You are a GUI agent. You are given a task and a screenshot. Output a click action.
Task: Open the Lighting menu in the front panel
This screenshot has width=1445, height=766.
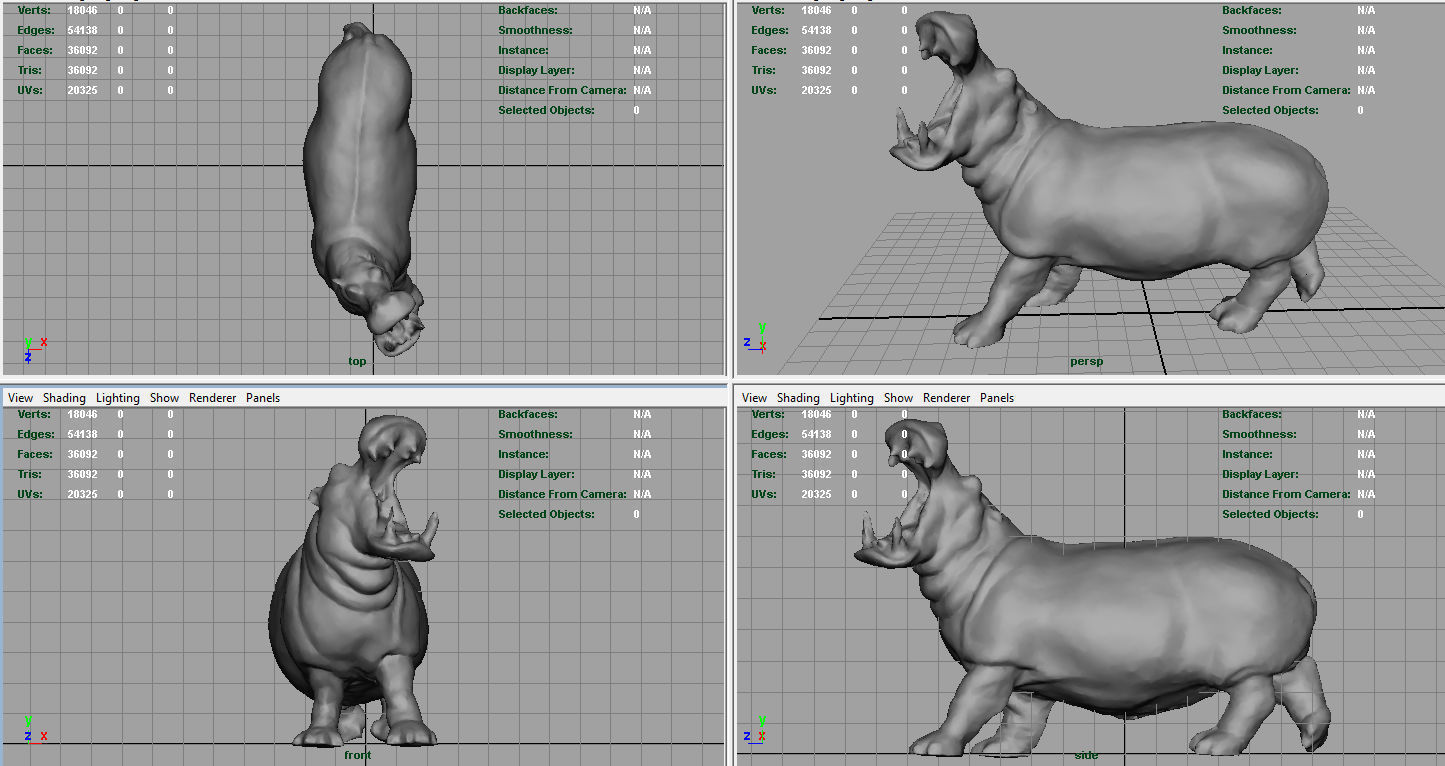pyautogui.click(x=118, y=398)
